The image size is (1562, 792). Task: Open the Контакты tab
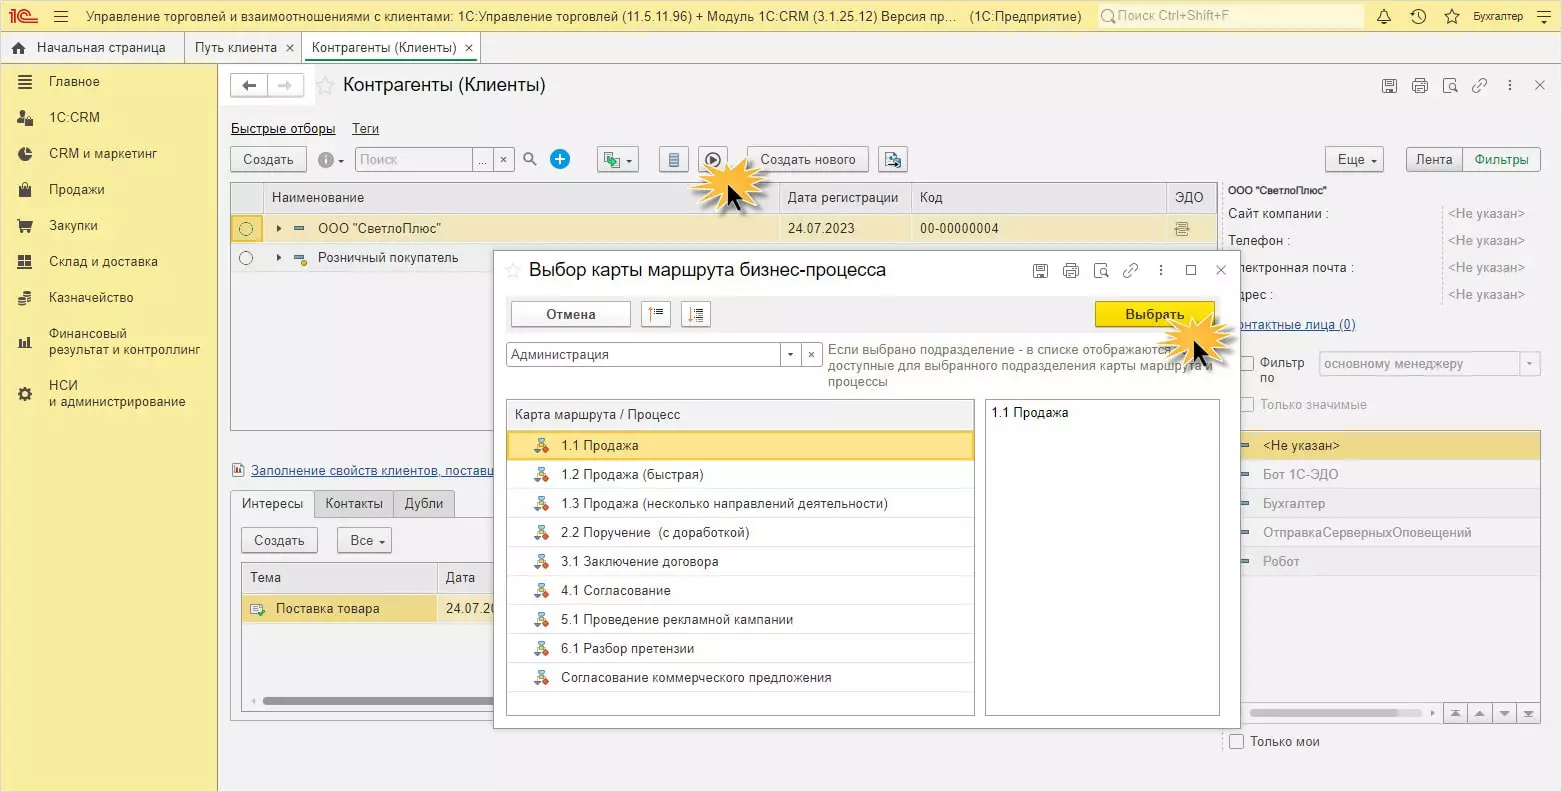point(354,504)
